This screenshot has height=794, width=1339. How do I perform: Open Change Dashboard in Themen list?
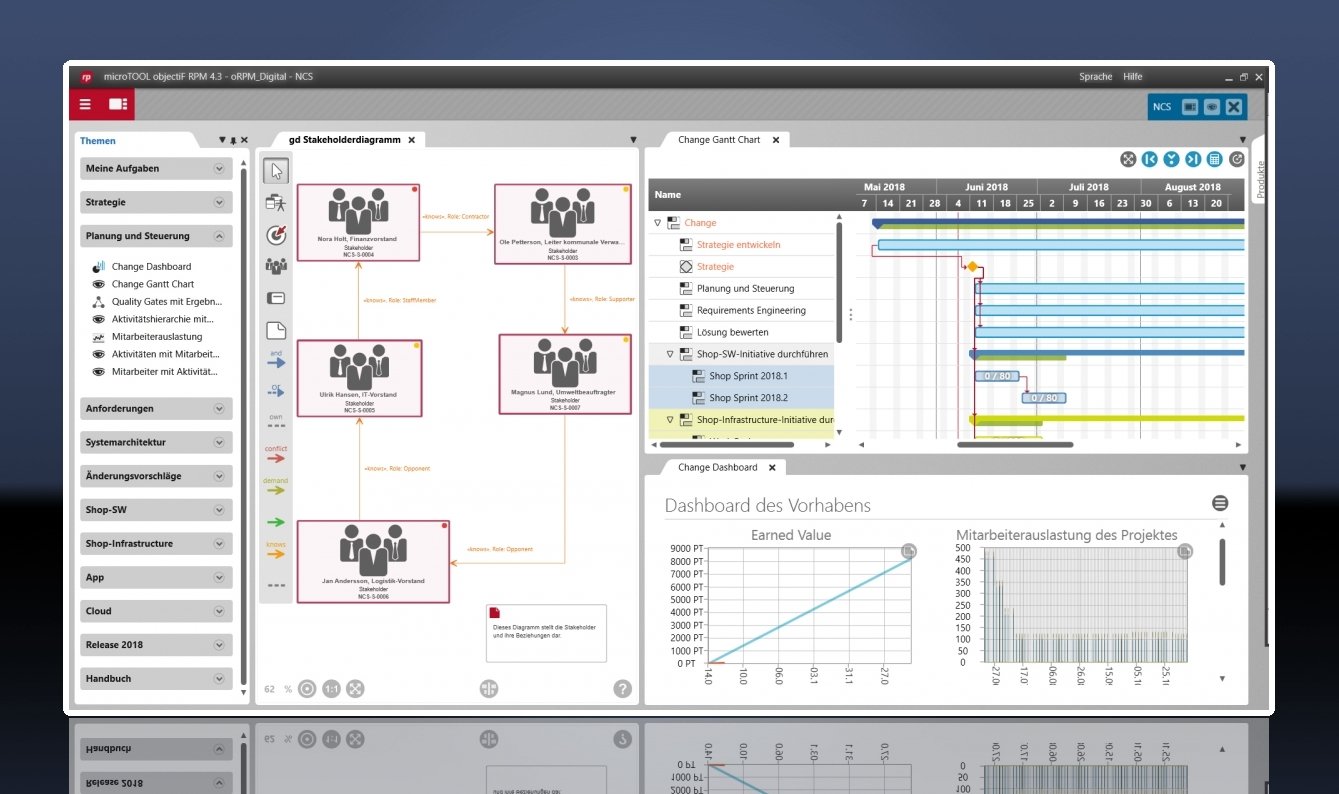tap(151, 267)
